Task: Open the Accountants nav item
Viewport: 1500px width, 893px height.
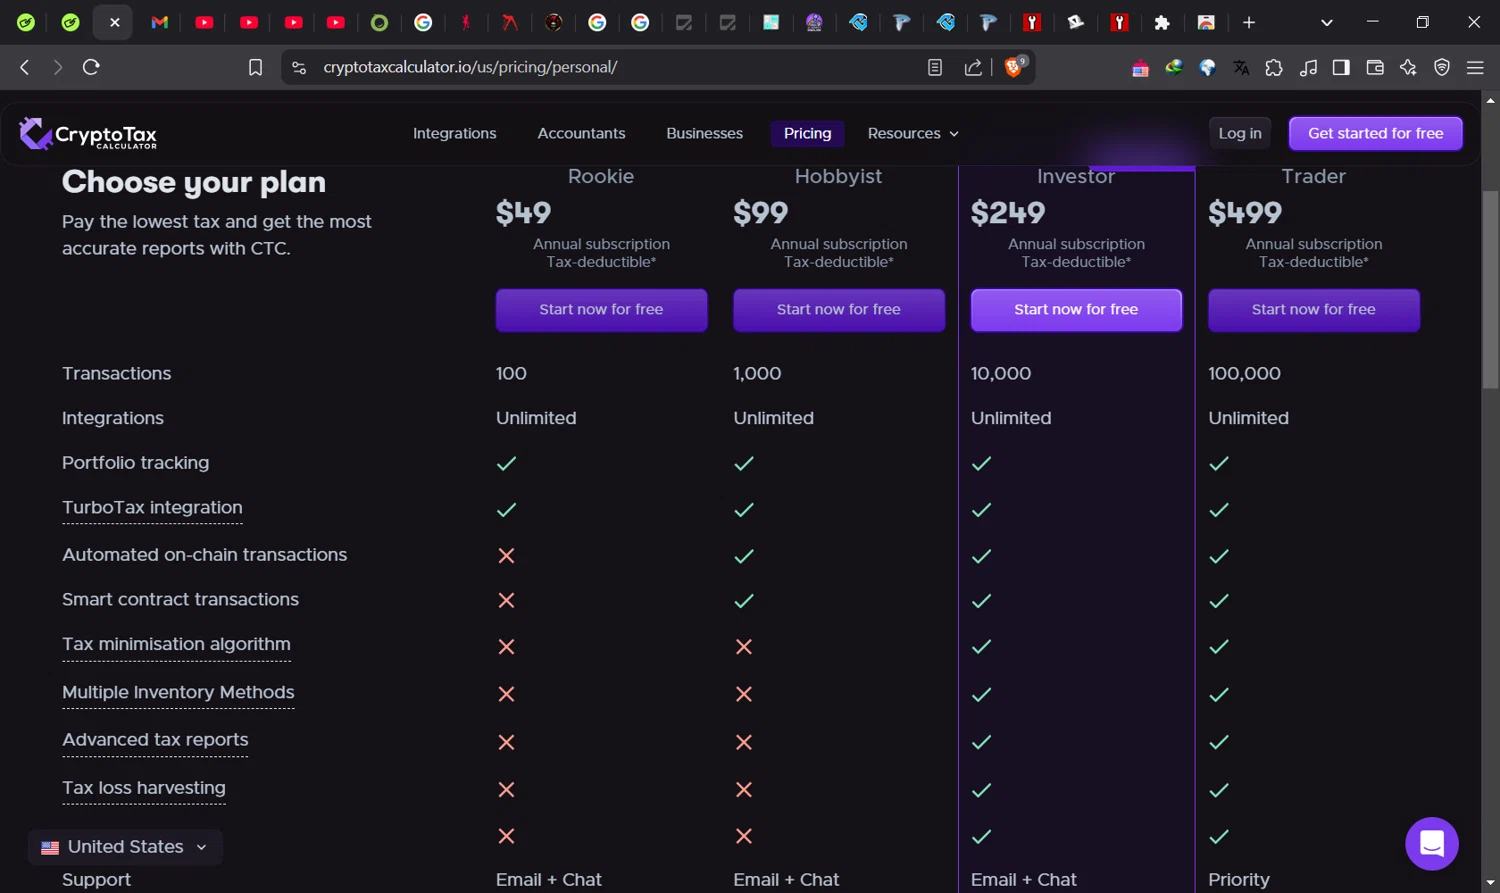Action: click(x=581, y=133)
